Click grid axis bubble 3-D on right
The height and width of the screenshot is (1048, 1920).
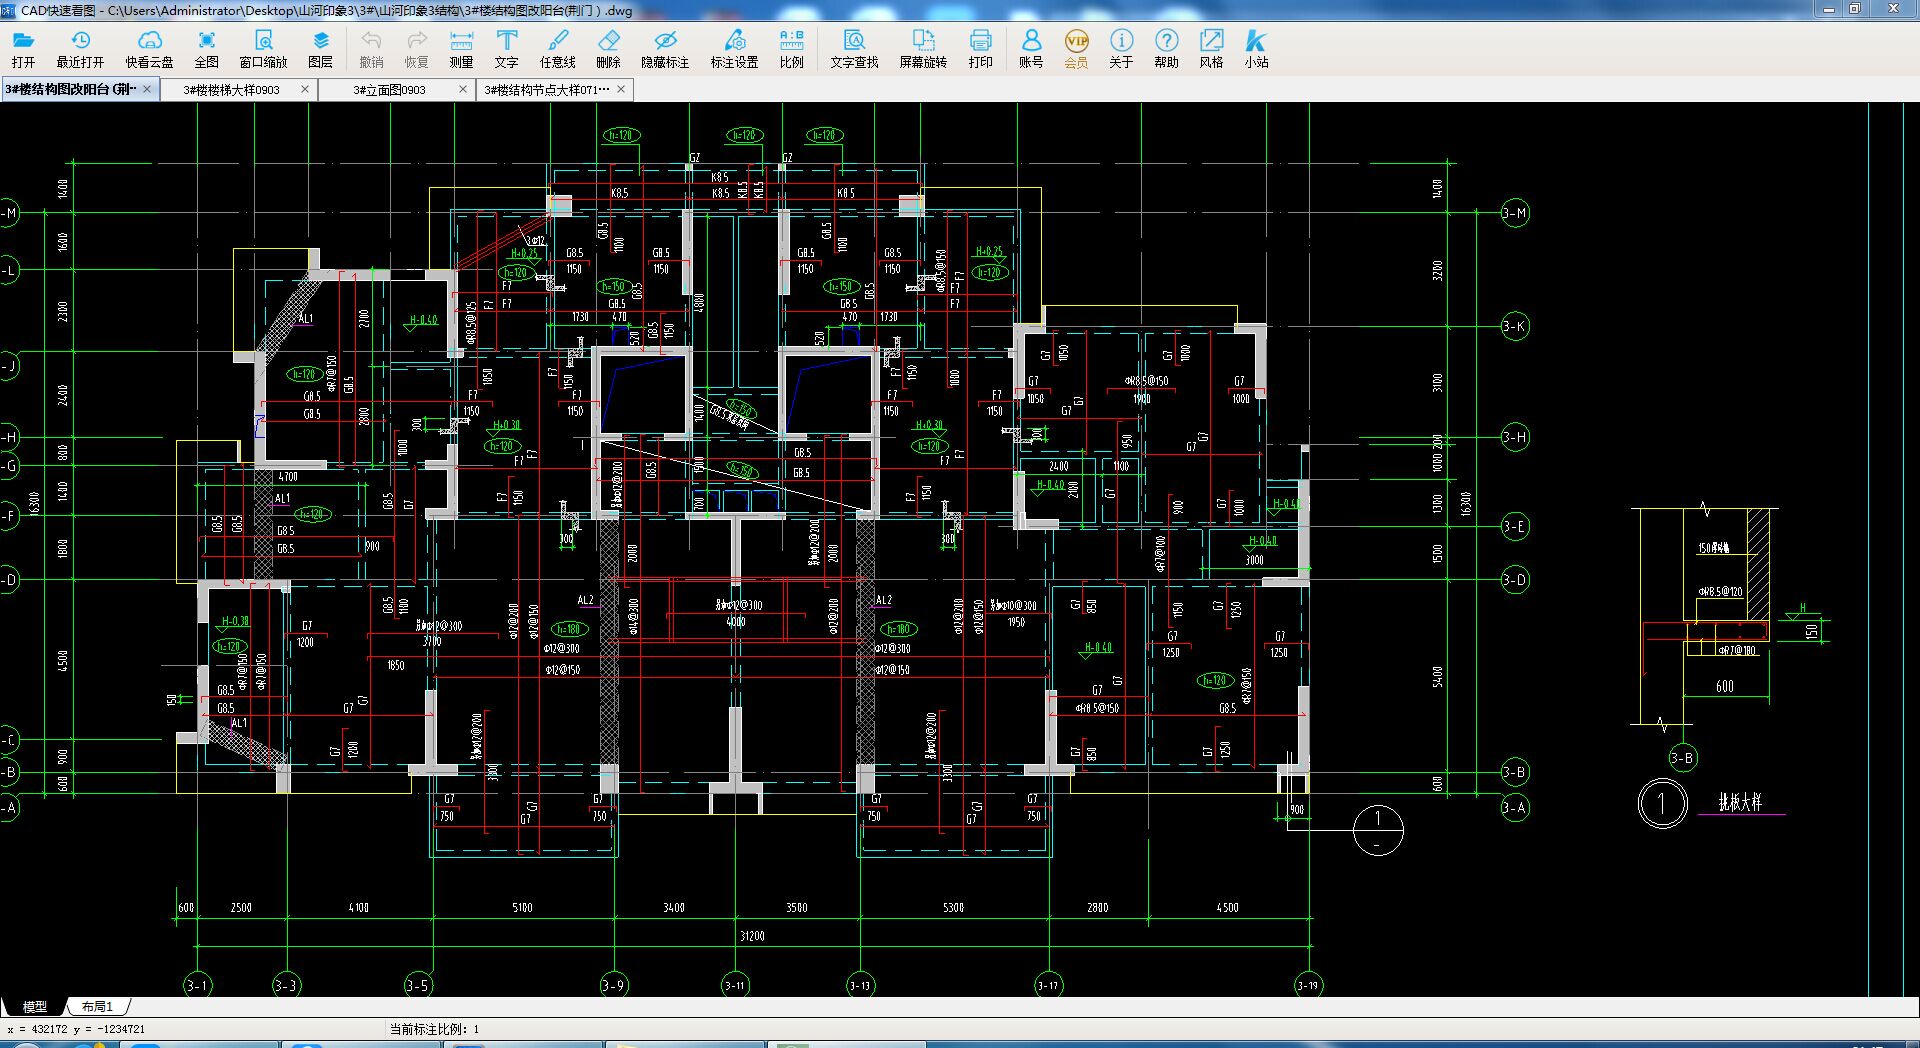1515,580
